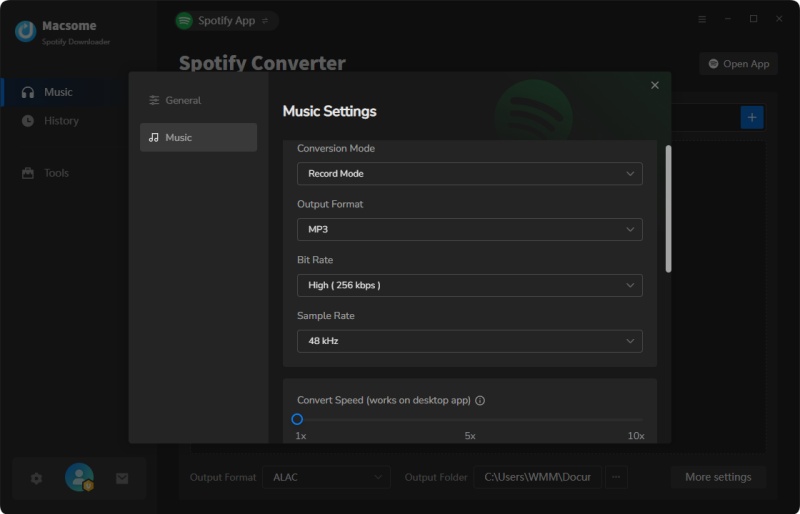Click the Convert Speed slider handle

coord(297,419)
